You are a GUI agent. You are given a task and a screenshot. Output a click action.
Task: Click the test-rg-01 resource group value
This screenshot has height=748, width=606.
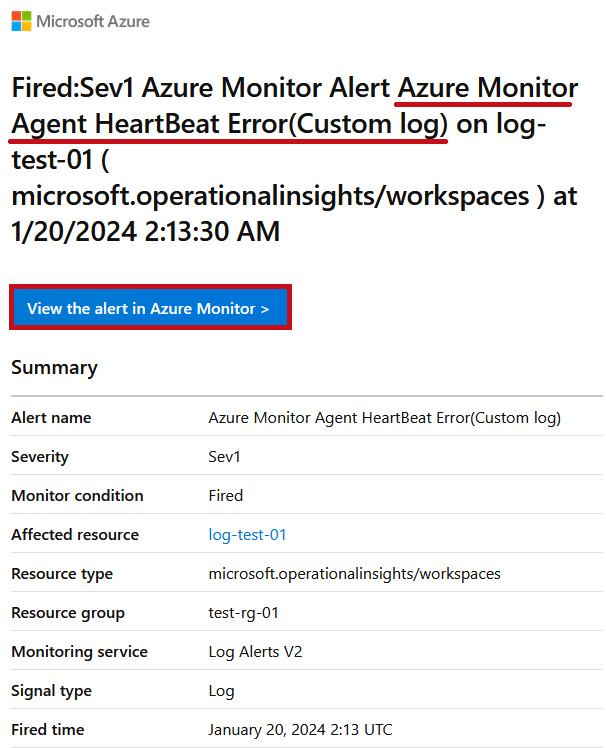click(x=243, y=613)
